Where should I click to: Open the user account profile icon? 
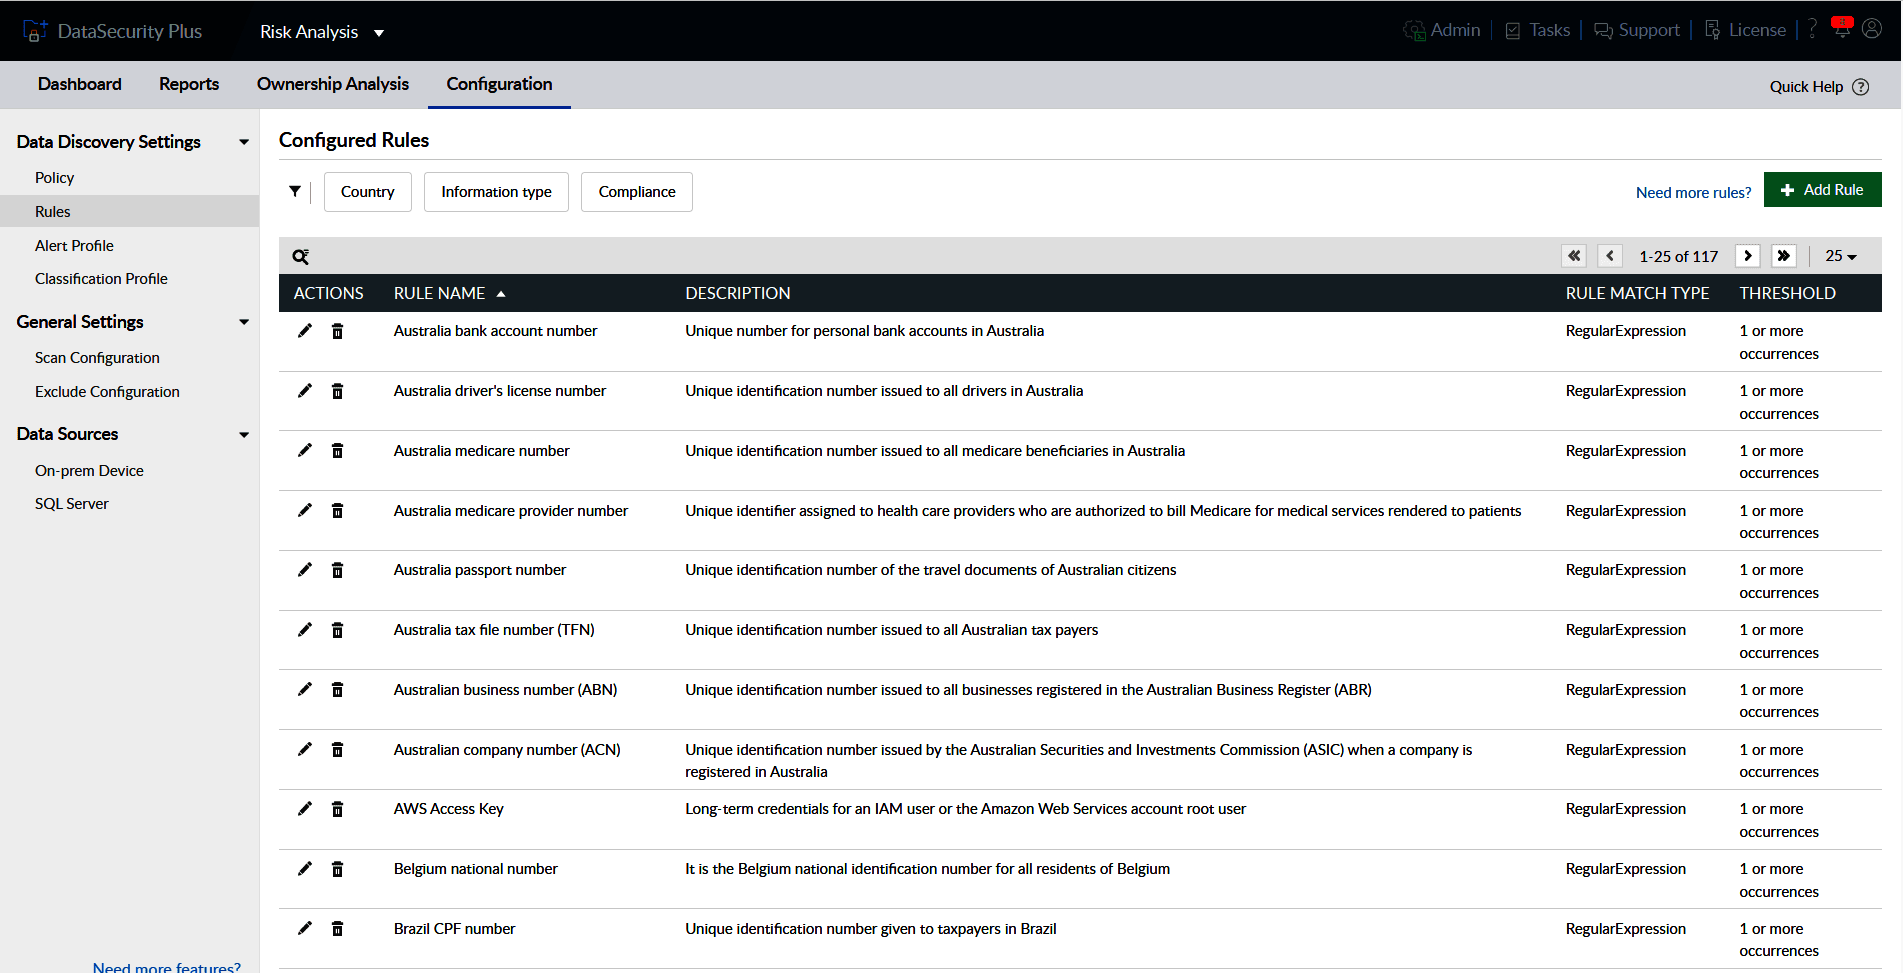pyautogui.click(x=1872, y=29)
